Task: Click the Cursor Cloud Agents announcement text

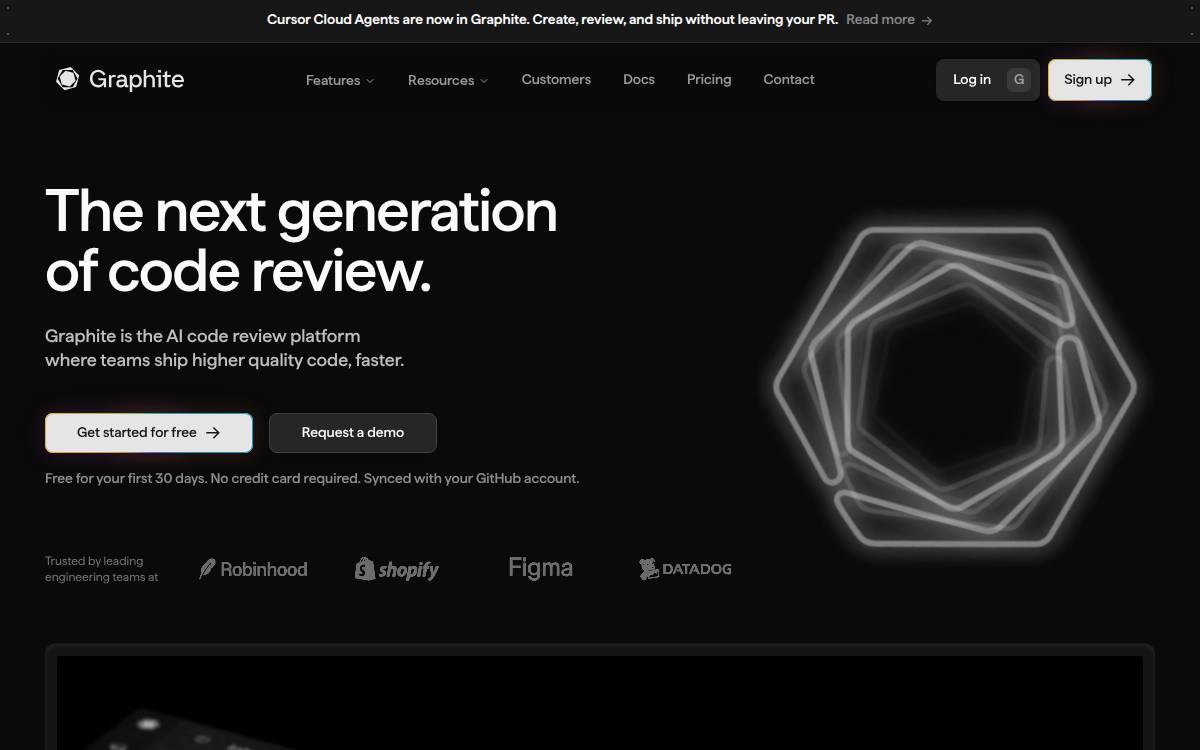Action: point(552,20)
